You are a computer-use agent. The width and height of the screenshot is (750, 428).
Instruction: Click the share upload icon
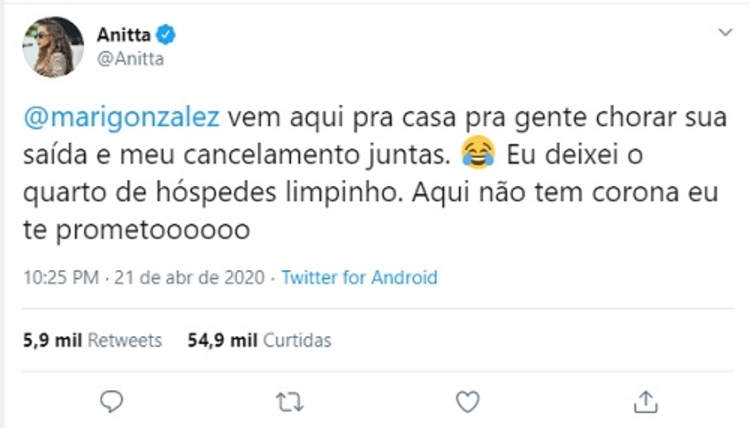[642, 401]
